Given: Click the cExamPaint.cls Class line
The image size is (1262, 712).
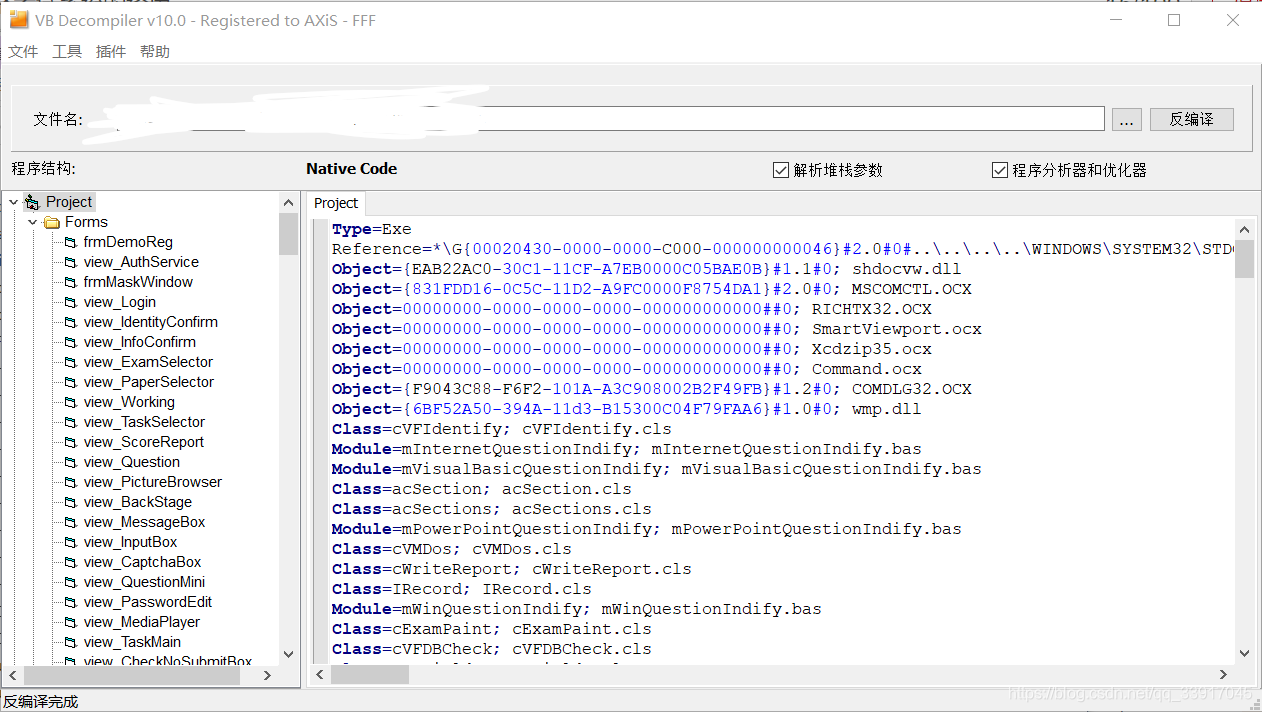Looking at the screenshot, I should pyautogui.click(x=492, y=629).
